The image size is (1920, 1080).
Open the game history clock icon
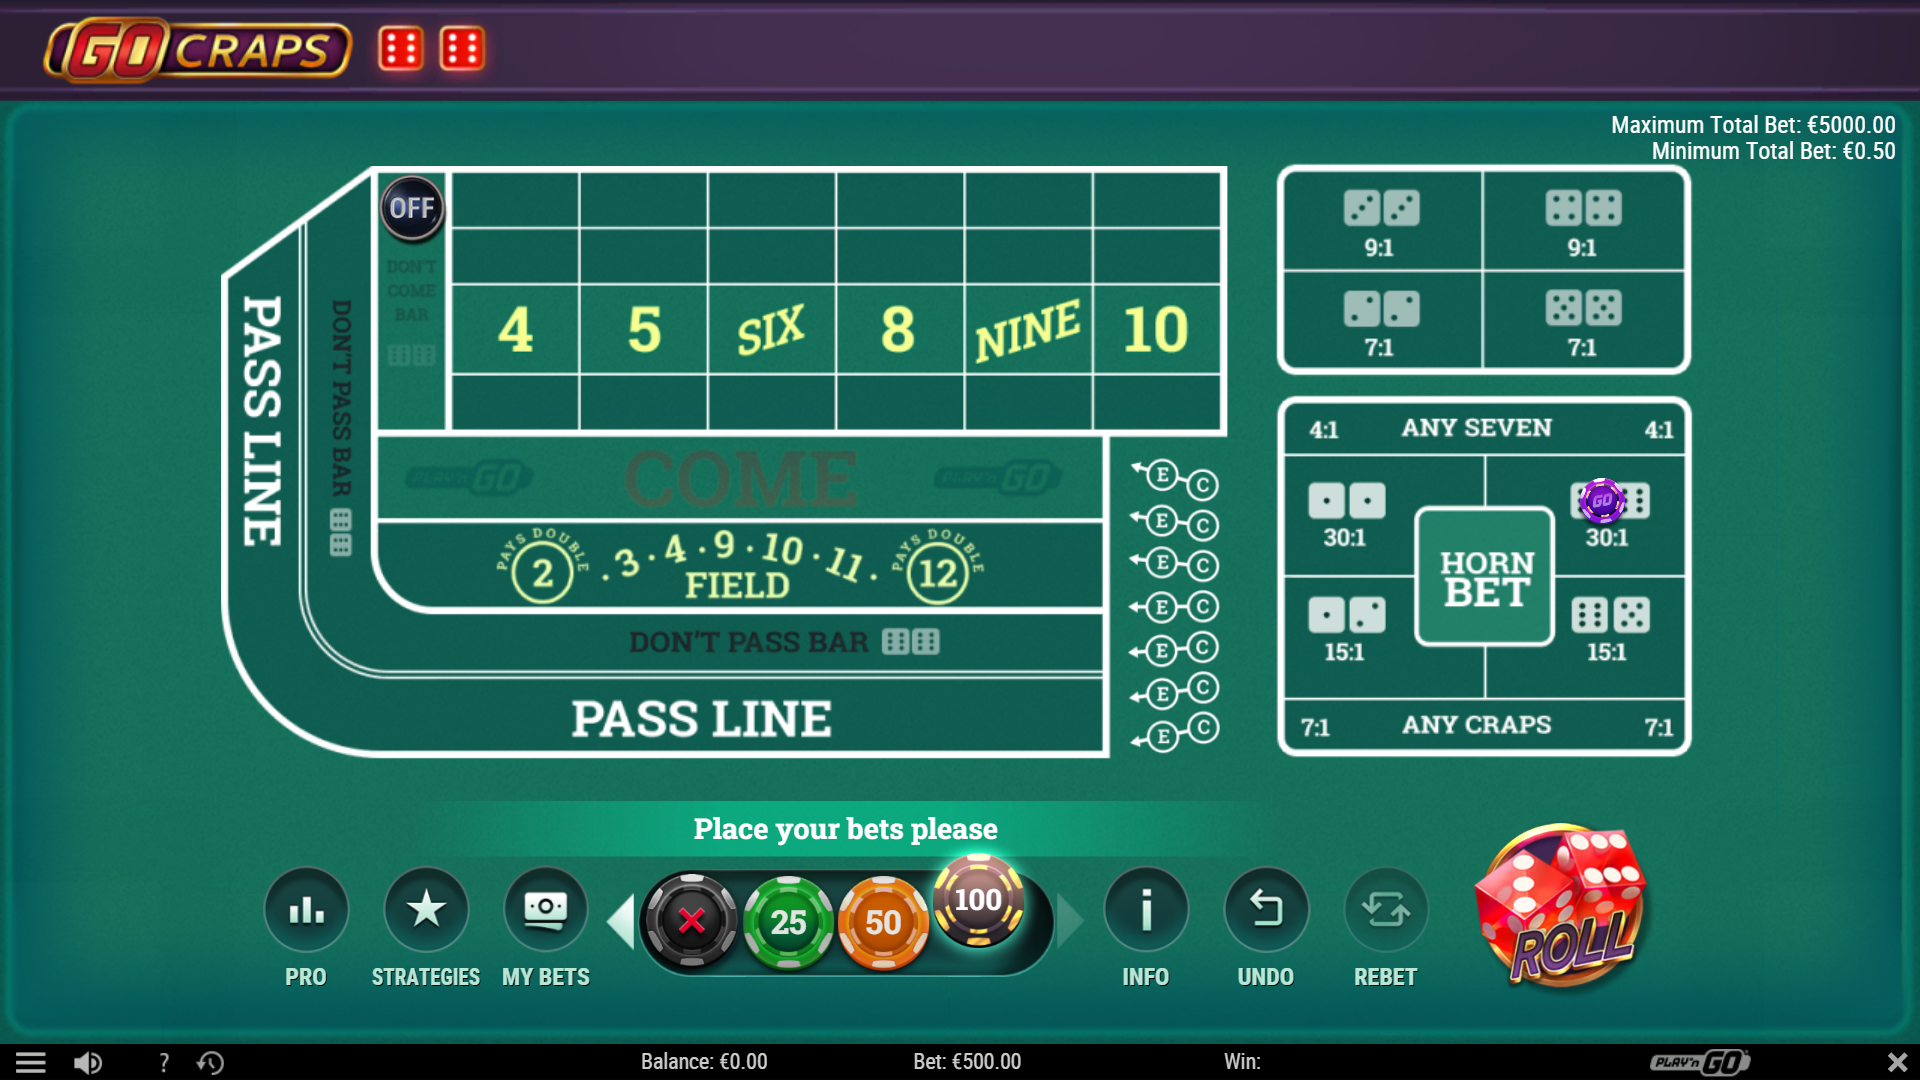pos(211,1062)
